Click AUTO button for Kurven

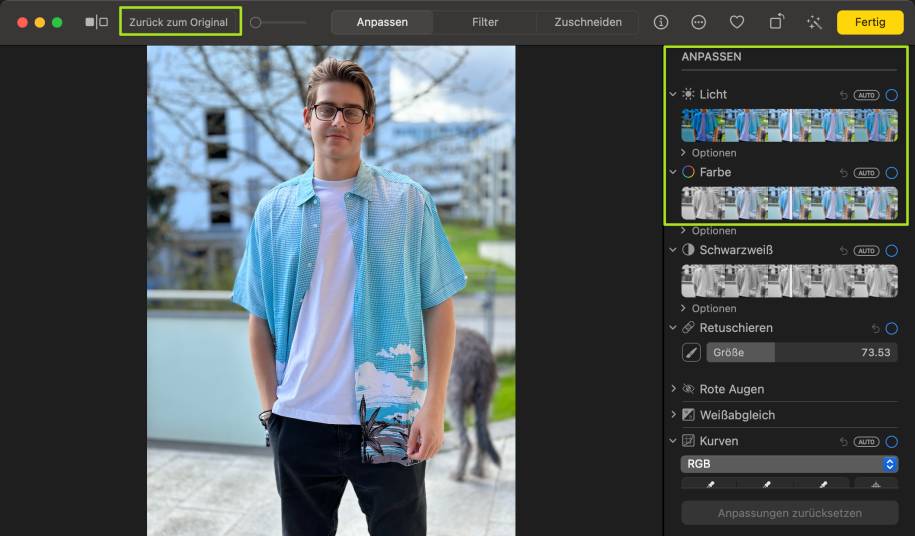866,442
